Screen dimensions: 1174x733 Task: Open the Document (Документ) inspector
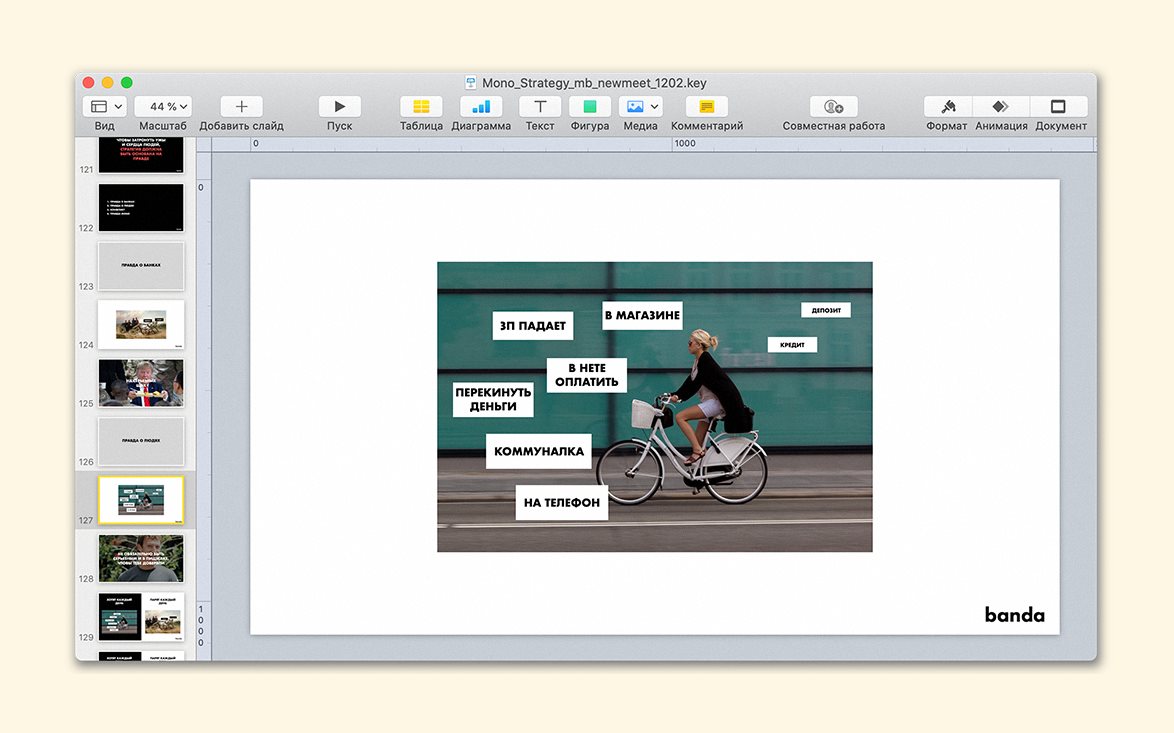pyautogui.click(x=1059, y=106)
